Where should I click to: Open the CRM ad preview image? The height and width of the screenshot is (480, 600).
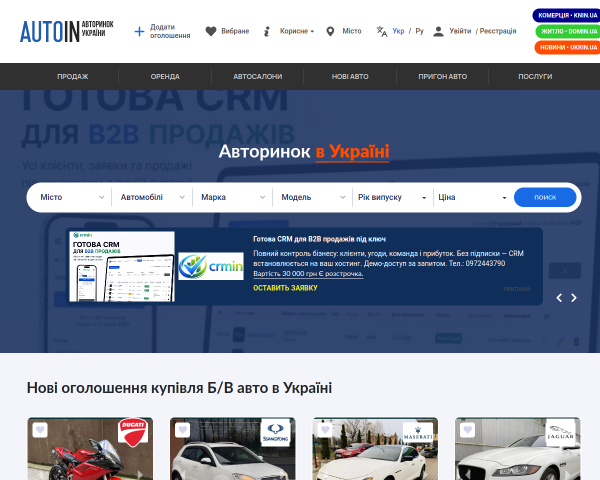122,266
